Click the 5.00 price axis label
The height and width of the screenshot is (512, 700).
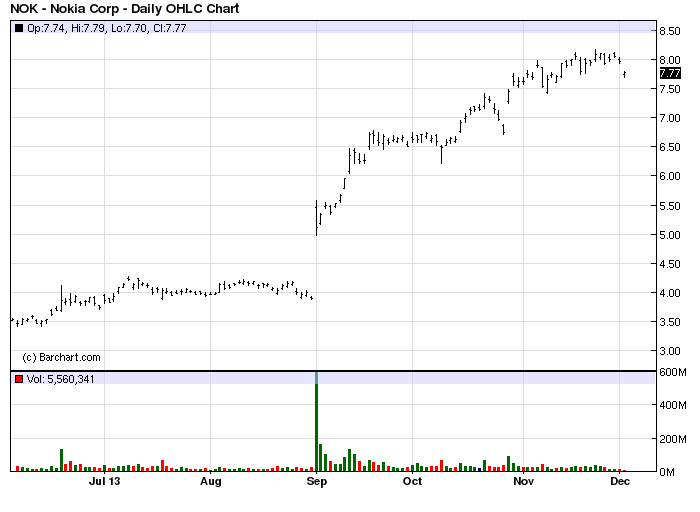670,235
